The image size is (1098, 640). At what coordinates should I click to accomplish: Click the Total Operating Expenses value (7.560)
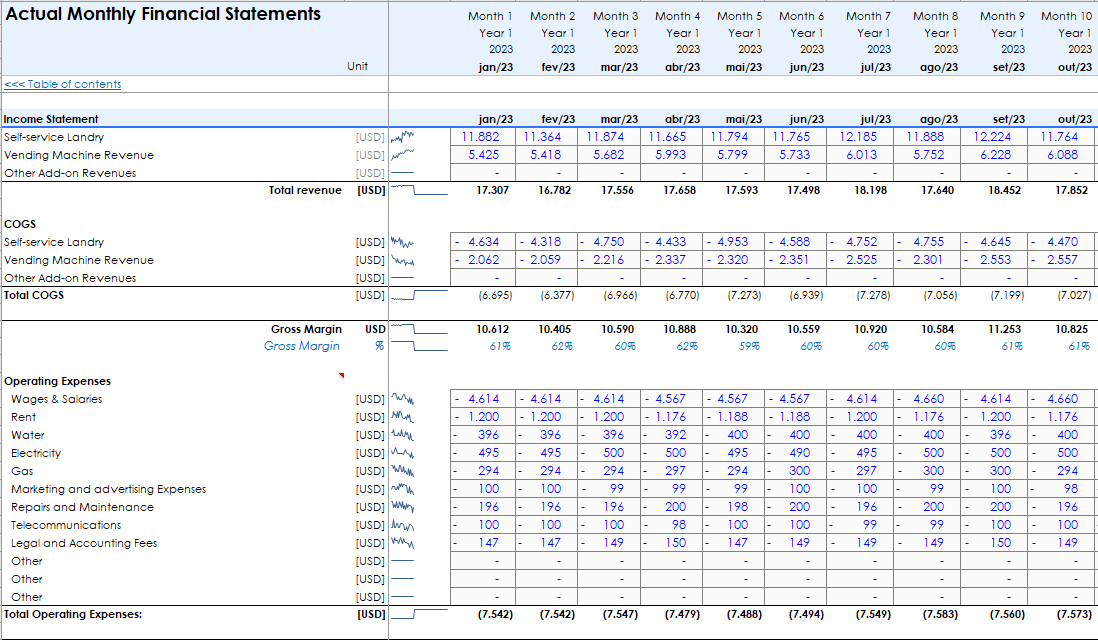[x=1008, y=614]
